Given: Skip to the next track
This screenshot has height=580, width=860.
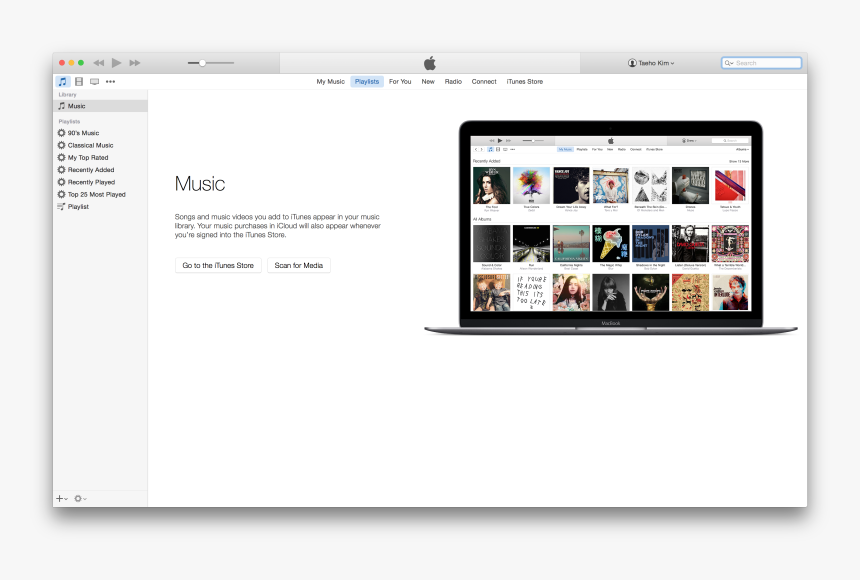Looking at the screenshot, I should pyautogui.click(x=134, y=62).
